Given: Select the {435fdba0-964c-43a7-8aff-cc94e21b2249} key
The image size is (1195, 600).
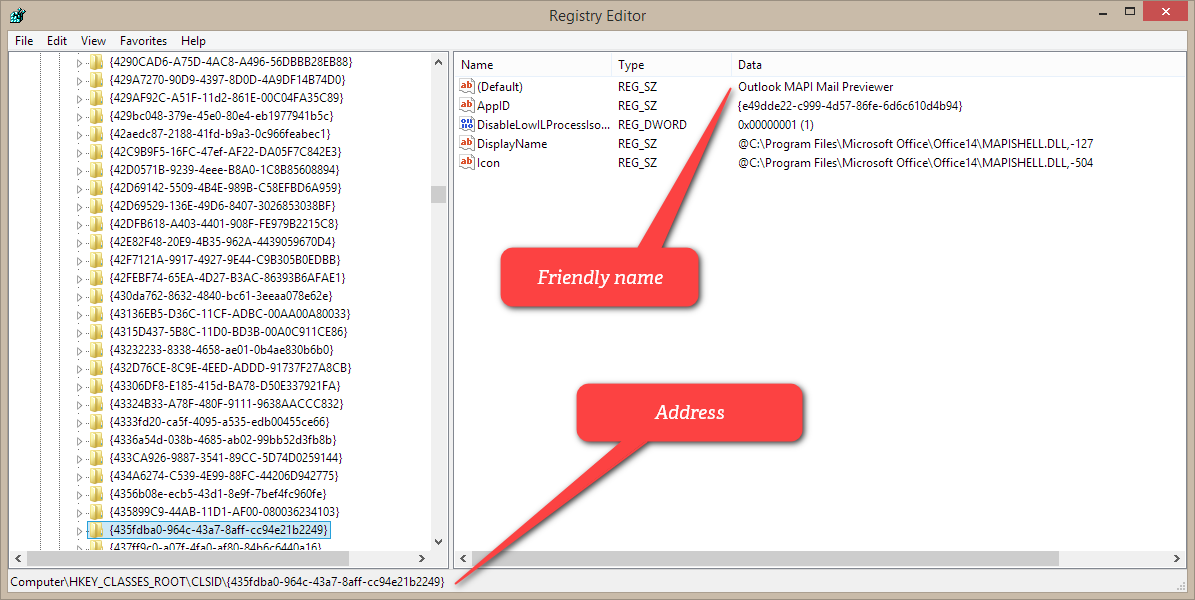Looking at the screenshot, I should pyautogui.click(x=218, y=529).
